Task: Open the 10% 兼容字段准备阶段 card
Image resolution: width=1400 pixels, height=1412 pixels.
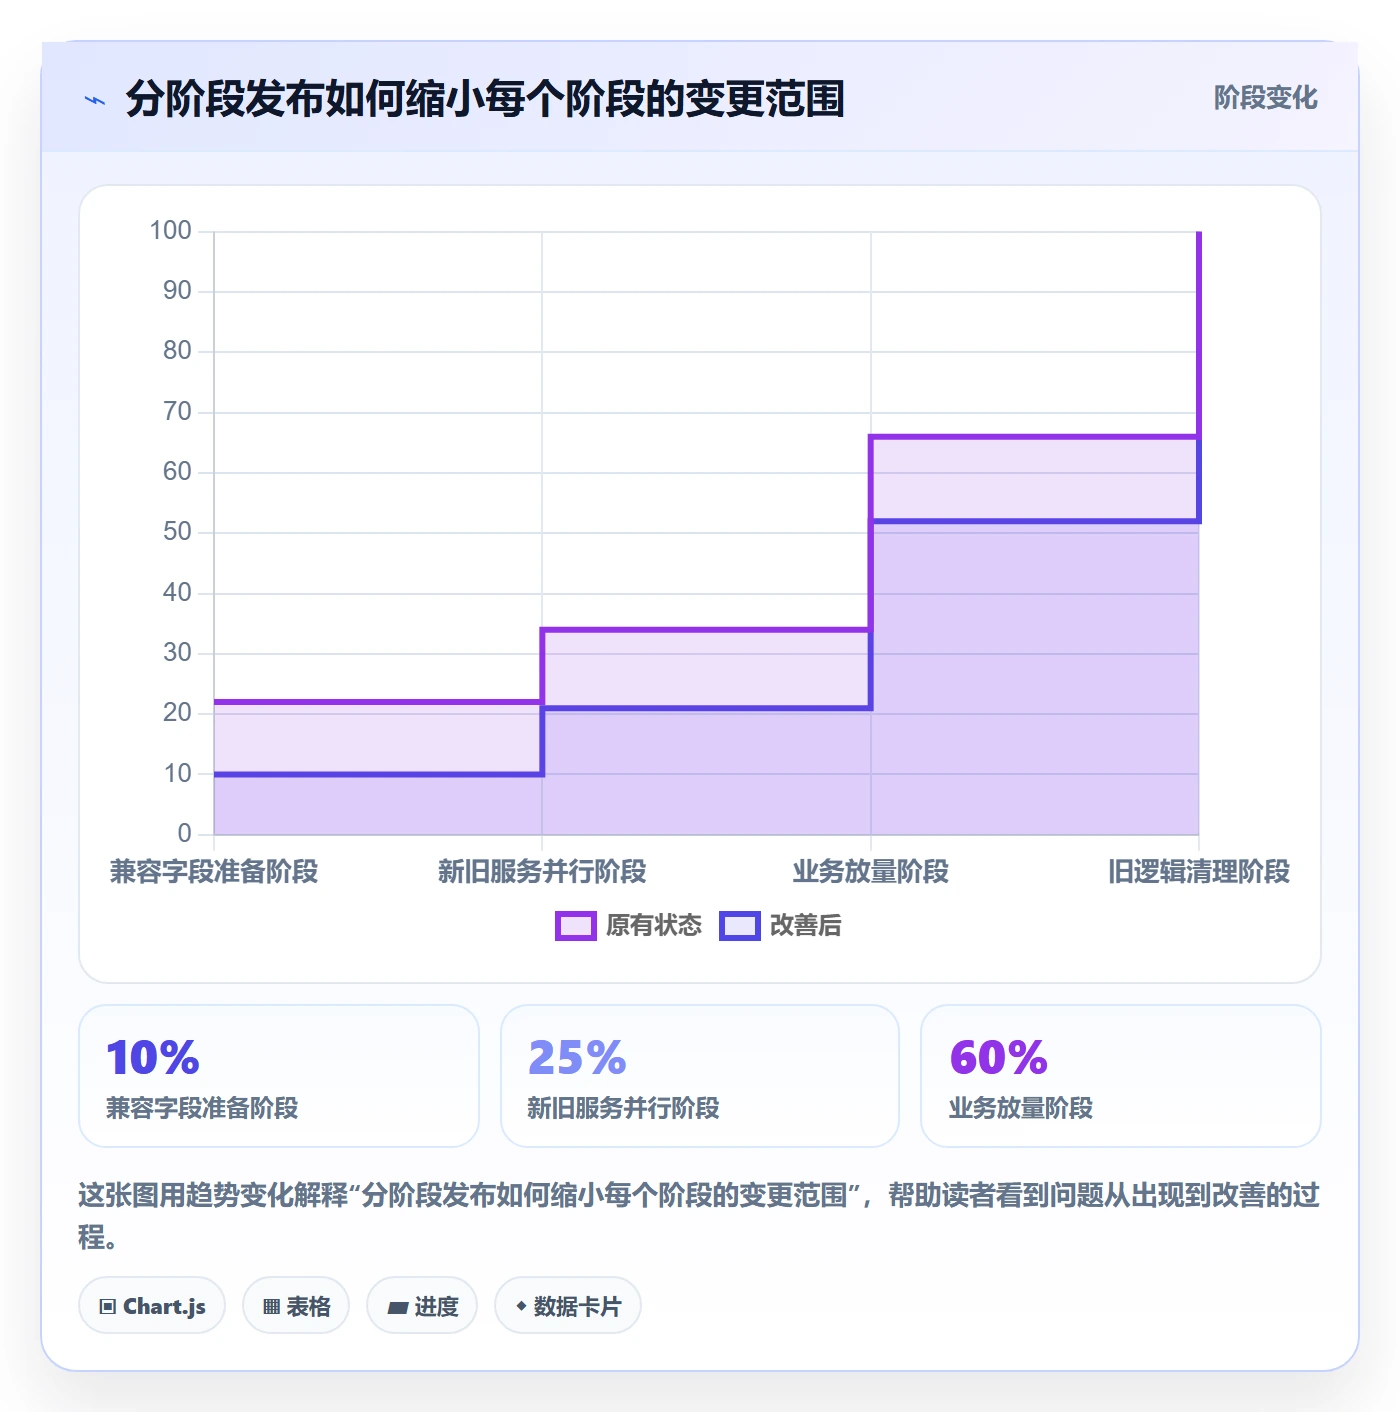Action: (x=279, y=1076)
